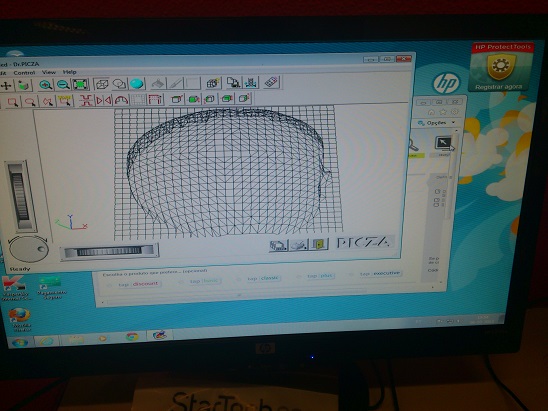
Task: Select the fourth green cube view icon
Action: click(227, 99)
